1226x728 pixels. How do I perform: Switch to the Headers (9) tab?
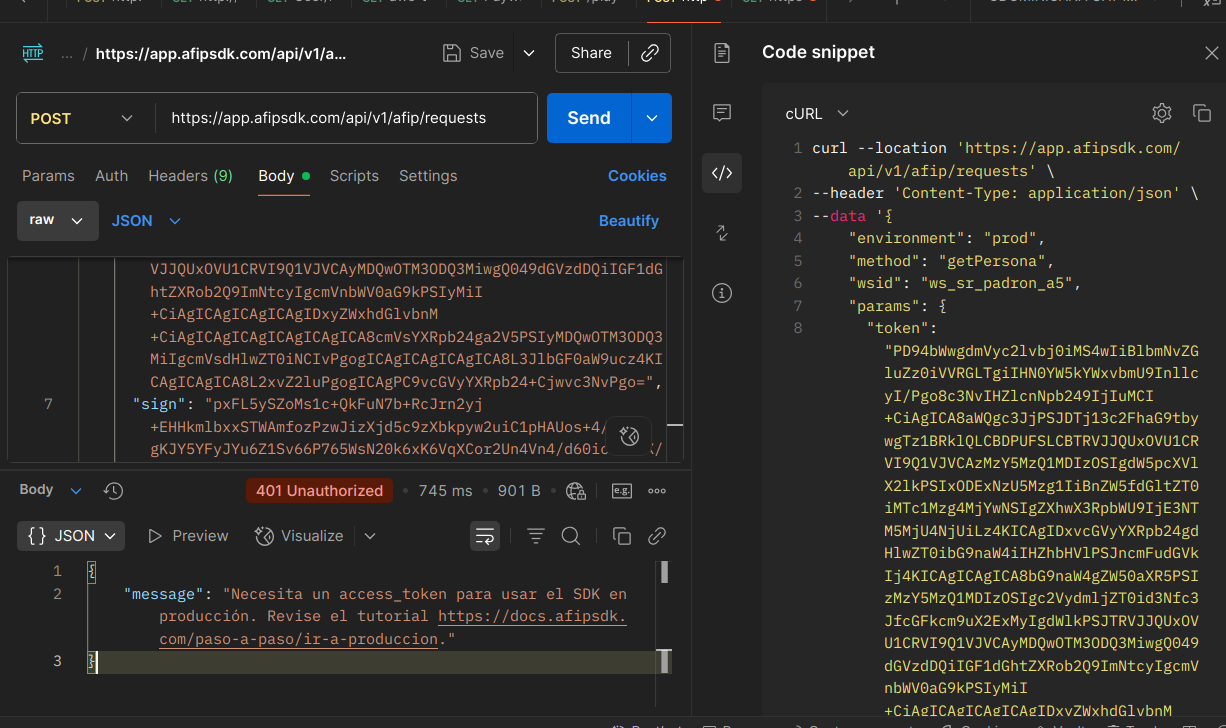click(x=190, y=176)
